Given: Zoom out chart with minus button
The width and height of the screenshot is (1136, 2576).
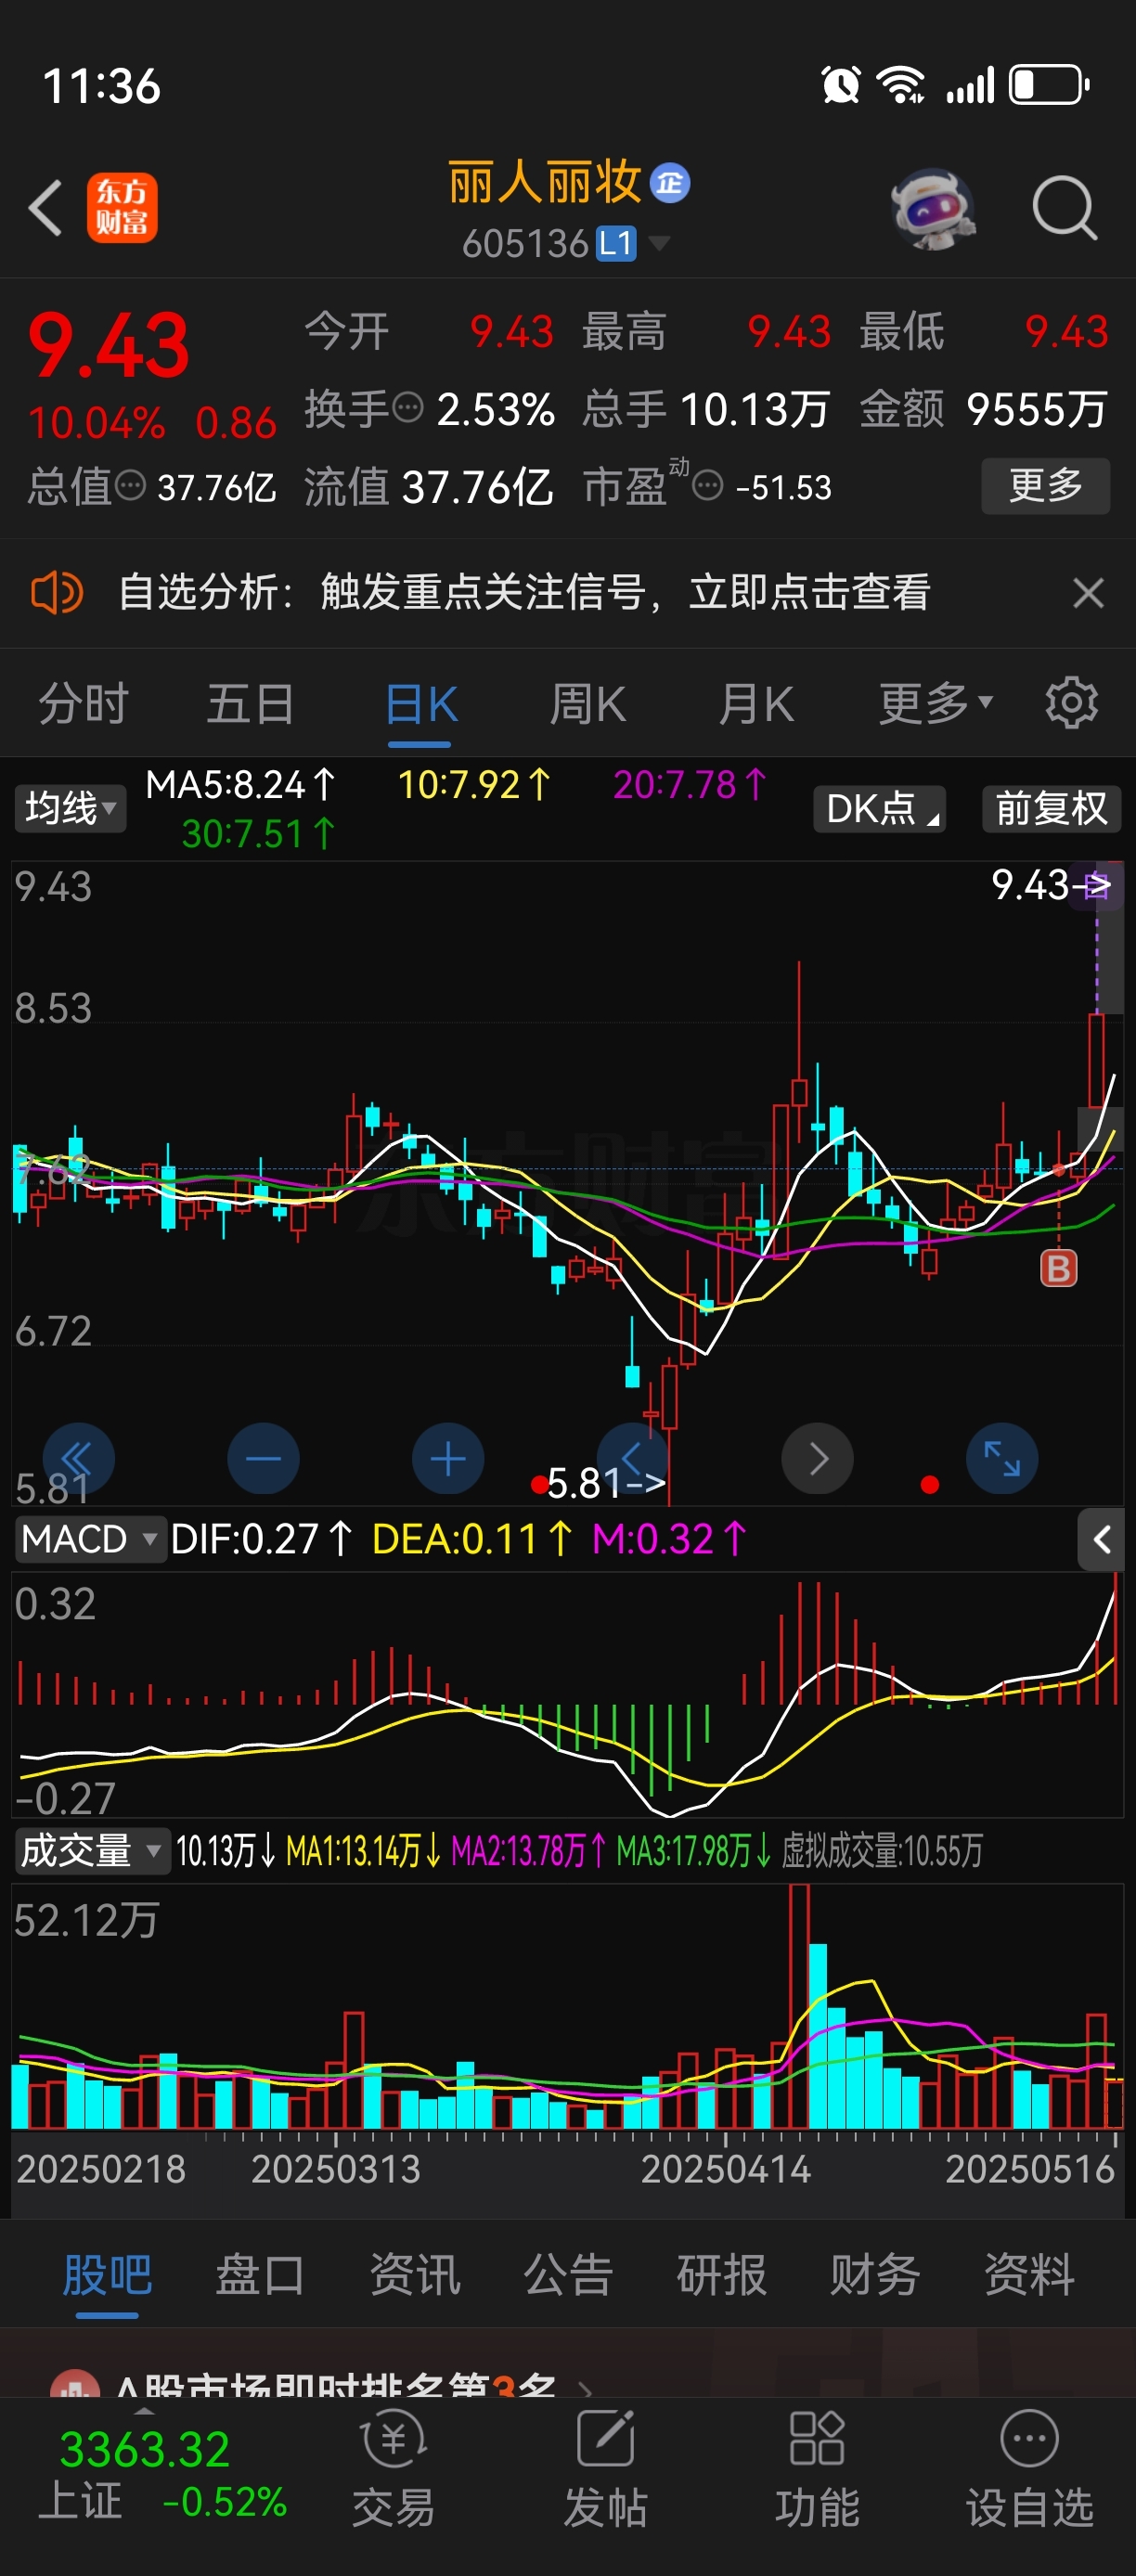Looking at the screenshot, I should [x=263, y=1459].
